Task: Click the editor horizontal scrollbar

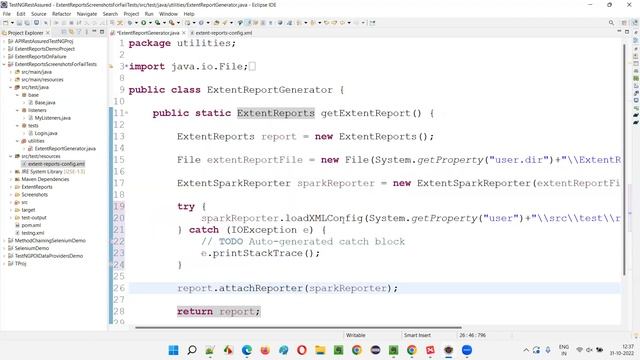Action: coord(298,327)
